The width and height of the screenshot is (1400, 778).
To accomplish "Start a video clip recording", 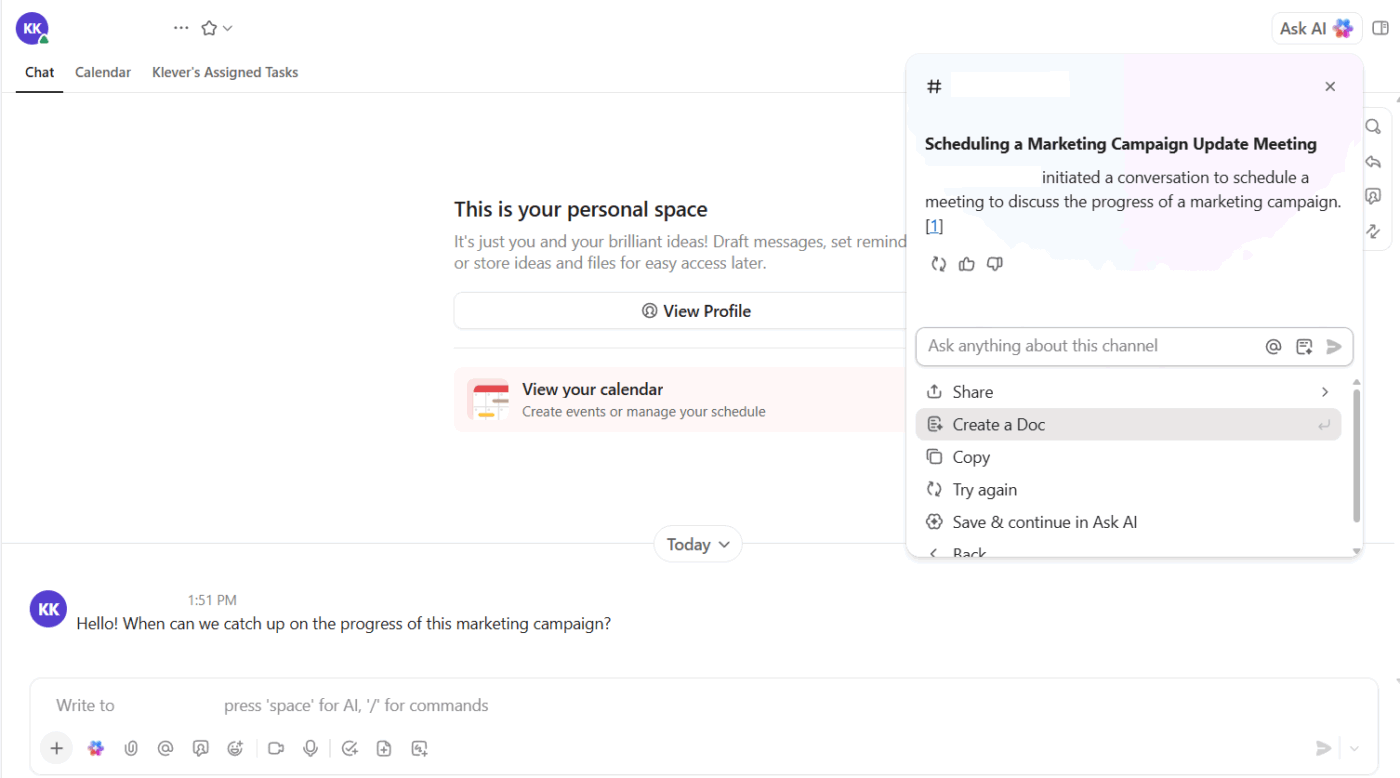I will pos(277,748).
